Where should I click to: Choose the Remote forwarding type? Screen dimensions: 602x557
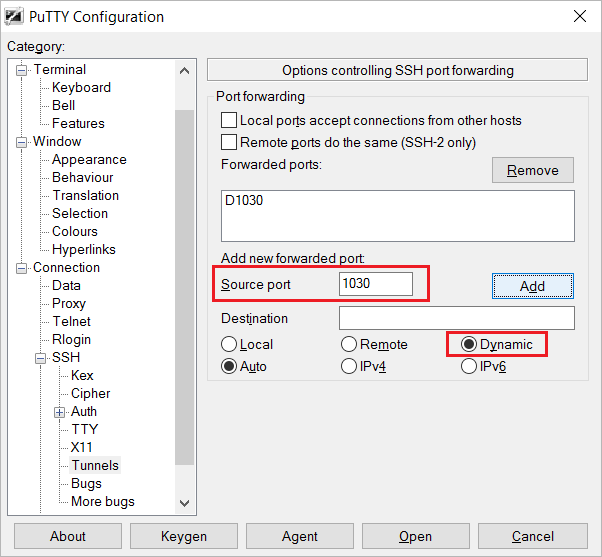pos(349,344)
